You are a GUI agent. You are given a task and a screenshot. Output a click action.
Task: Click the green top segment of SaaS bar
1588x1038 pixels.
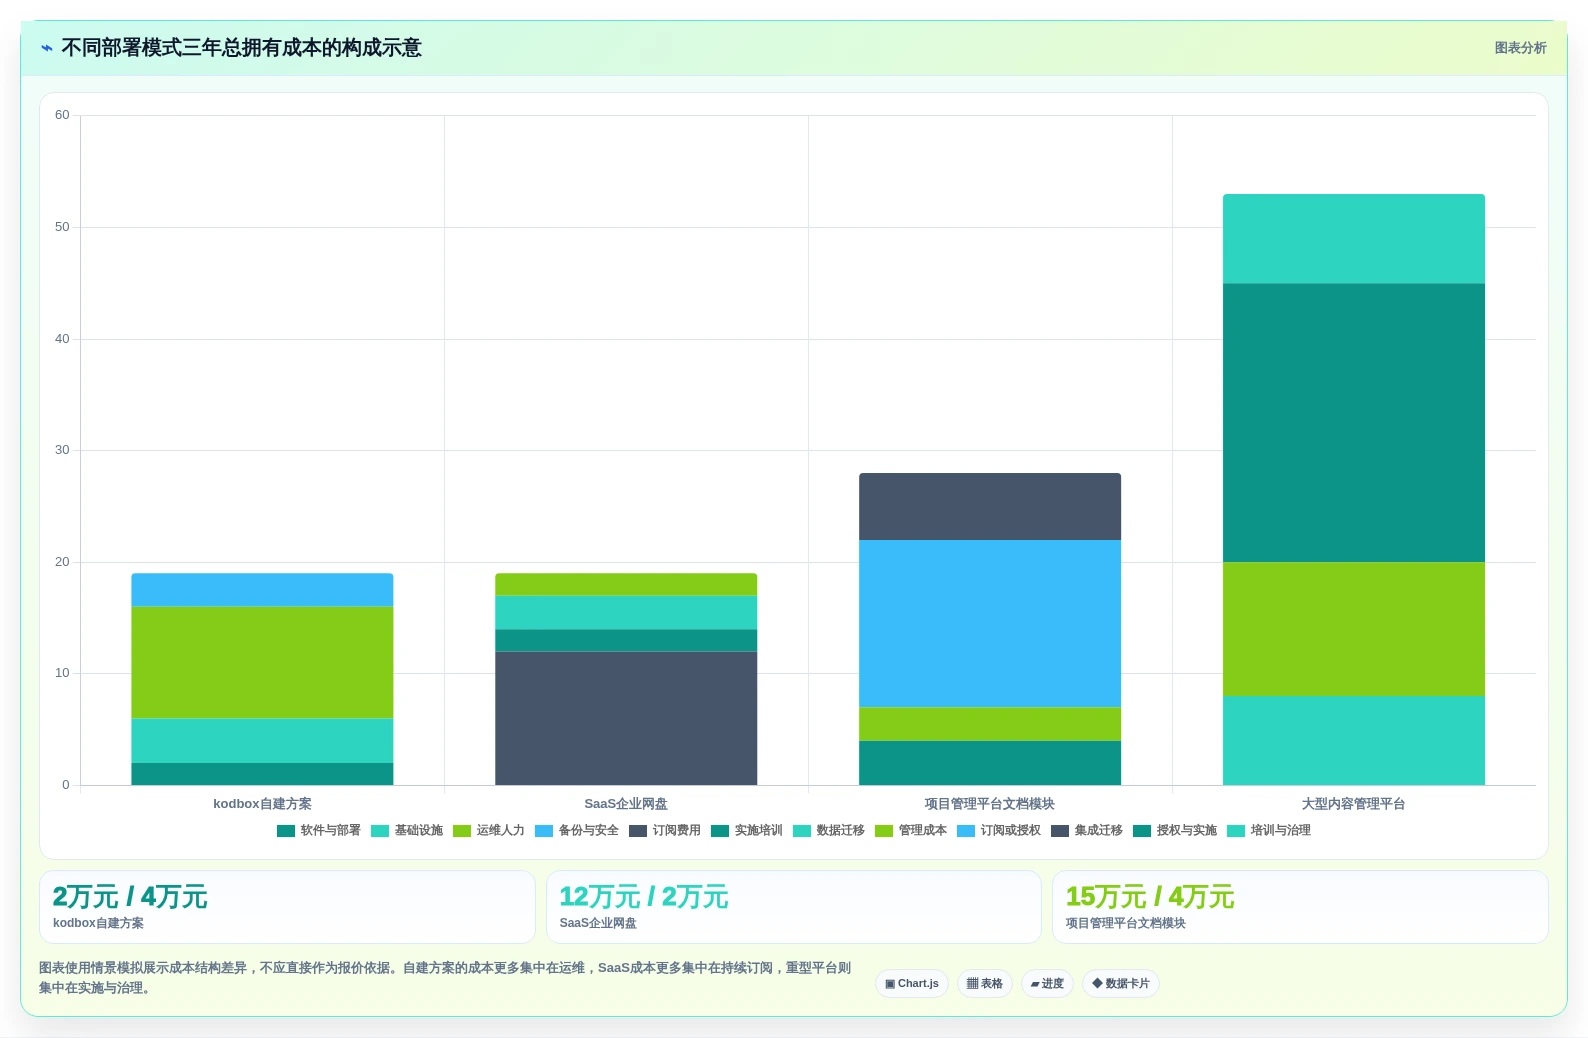tap(626, 584)
